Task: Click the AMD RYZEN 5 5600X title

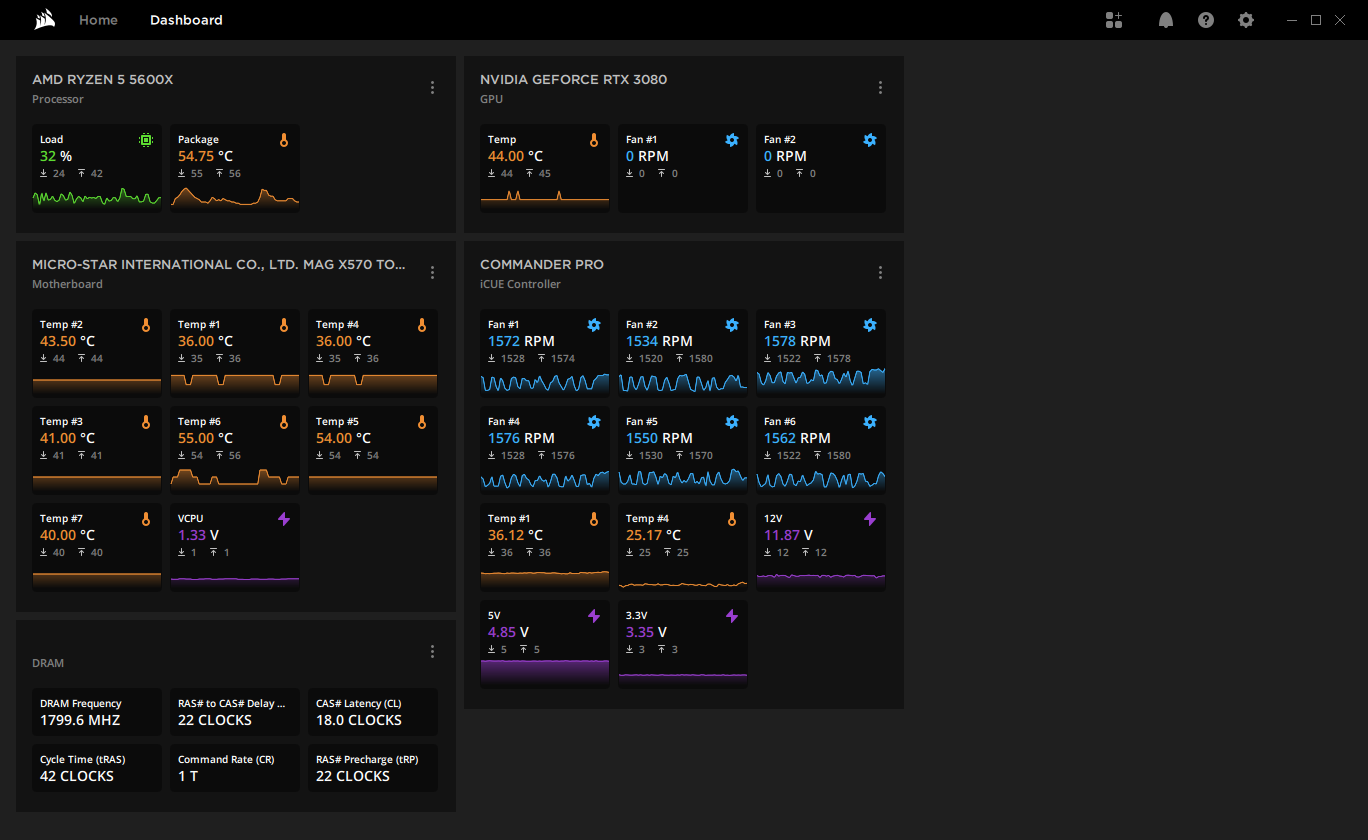Action: 103,80
